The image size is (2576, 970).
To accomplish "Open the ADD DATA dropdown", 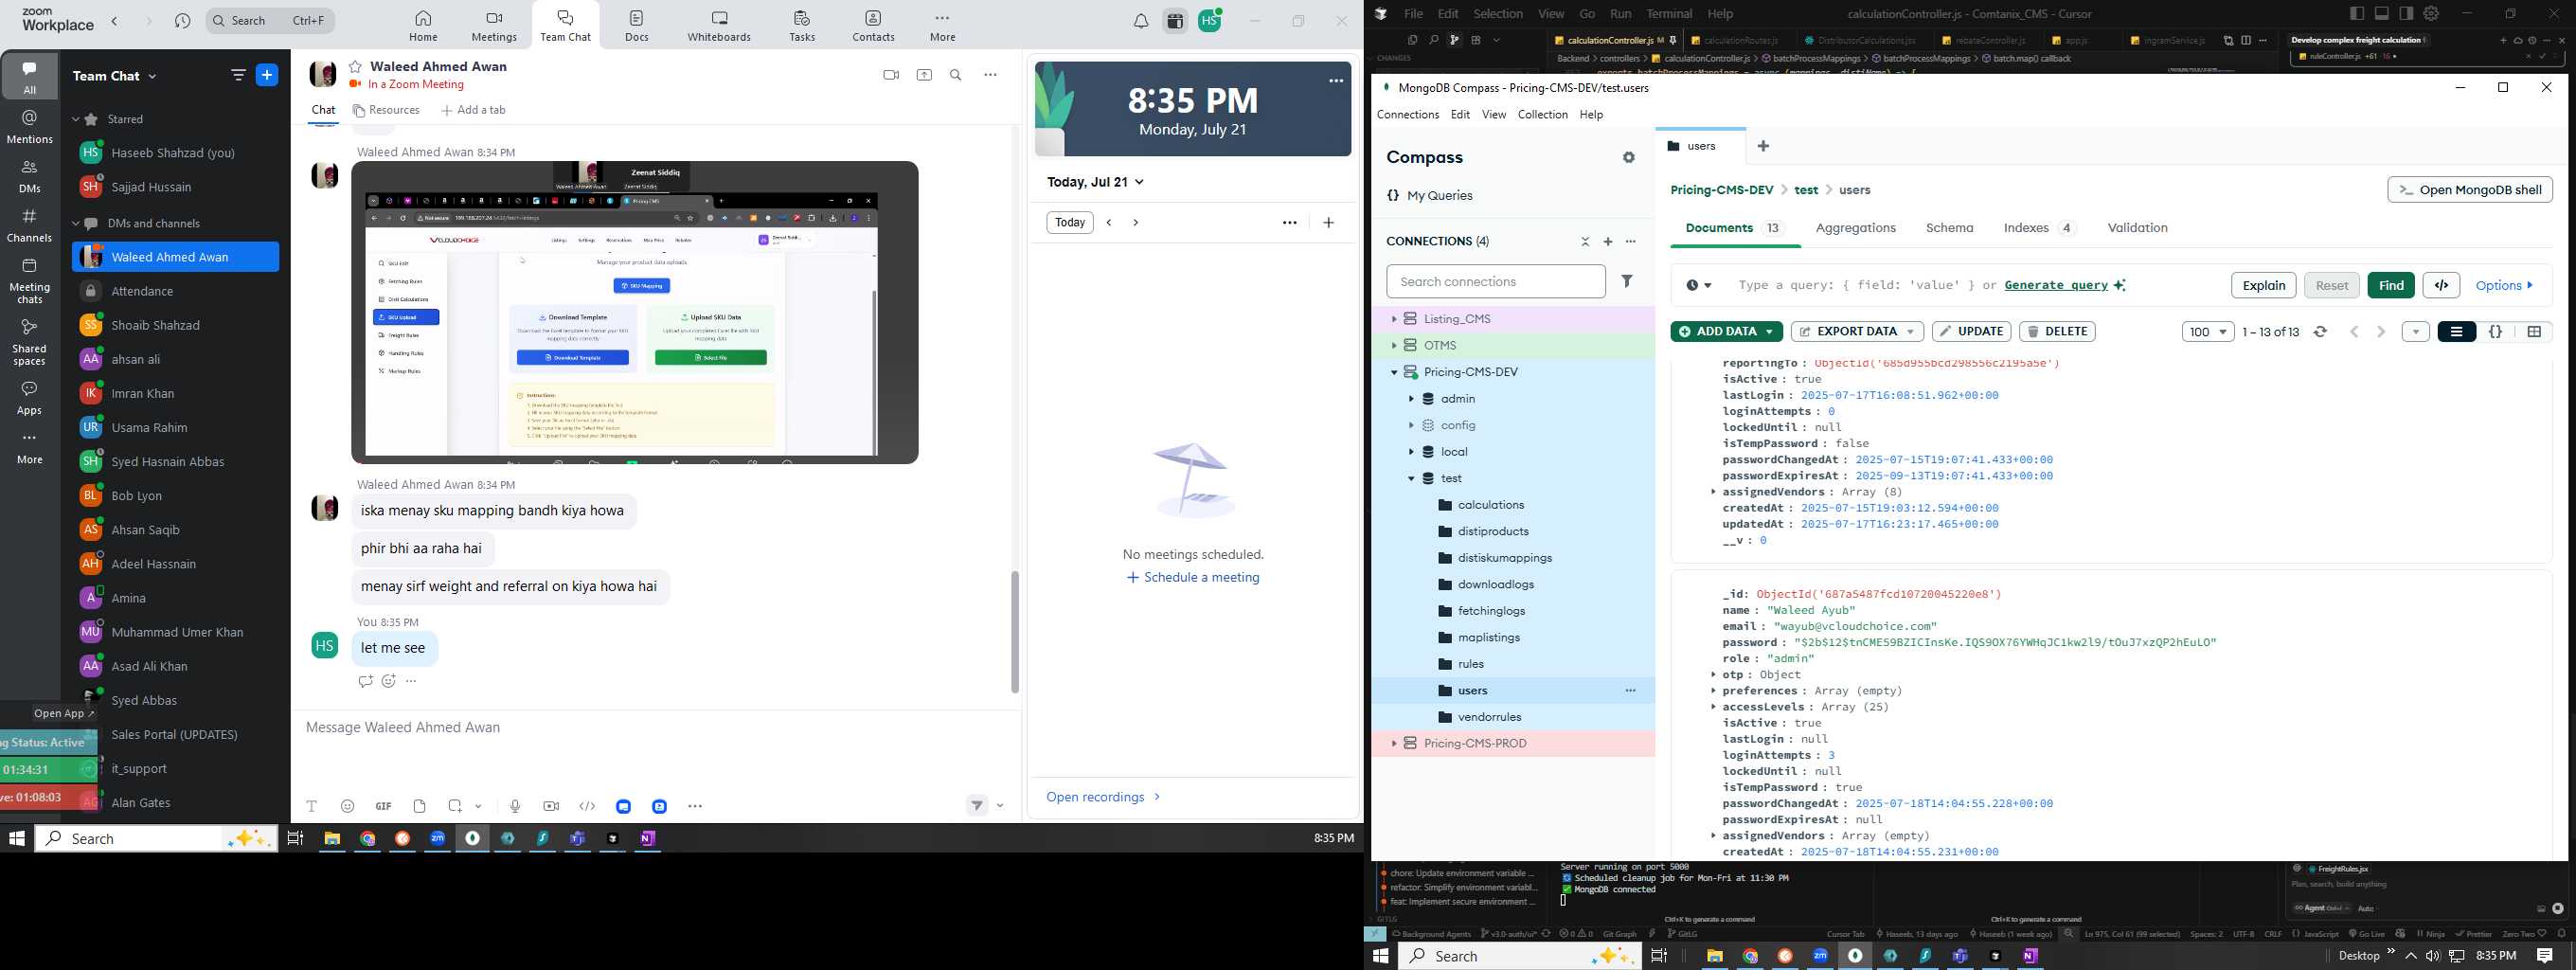I will click(x=1726, y=332).
